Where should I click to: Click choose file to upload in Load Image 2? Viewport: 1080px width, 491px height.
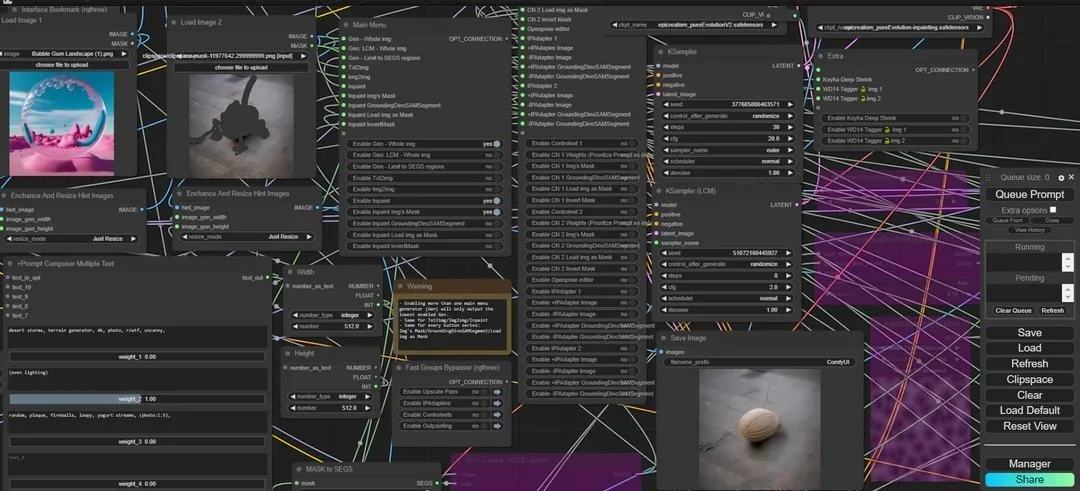pyautogui.click(x=241, y=67)
